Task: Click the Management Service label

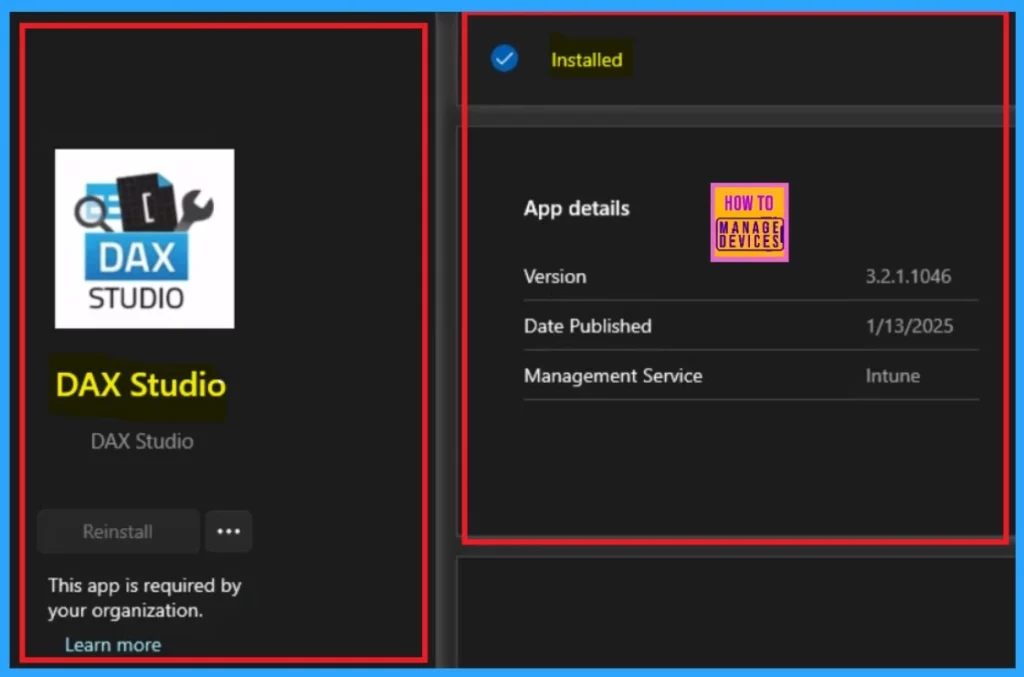Action: tap(613, 376)
